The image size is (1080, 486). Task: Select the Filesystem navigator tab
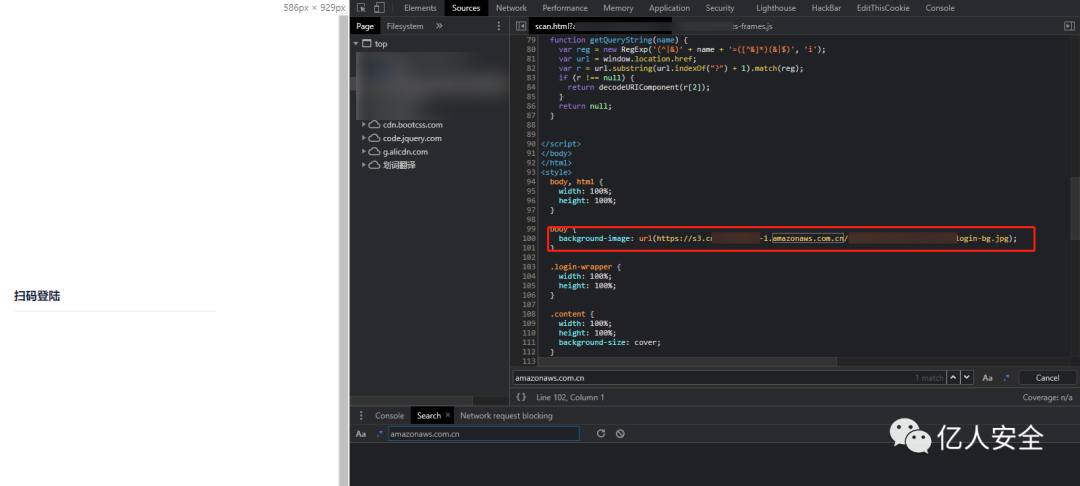click(x=405, y=26)
